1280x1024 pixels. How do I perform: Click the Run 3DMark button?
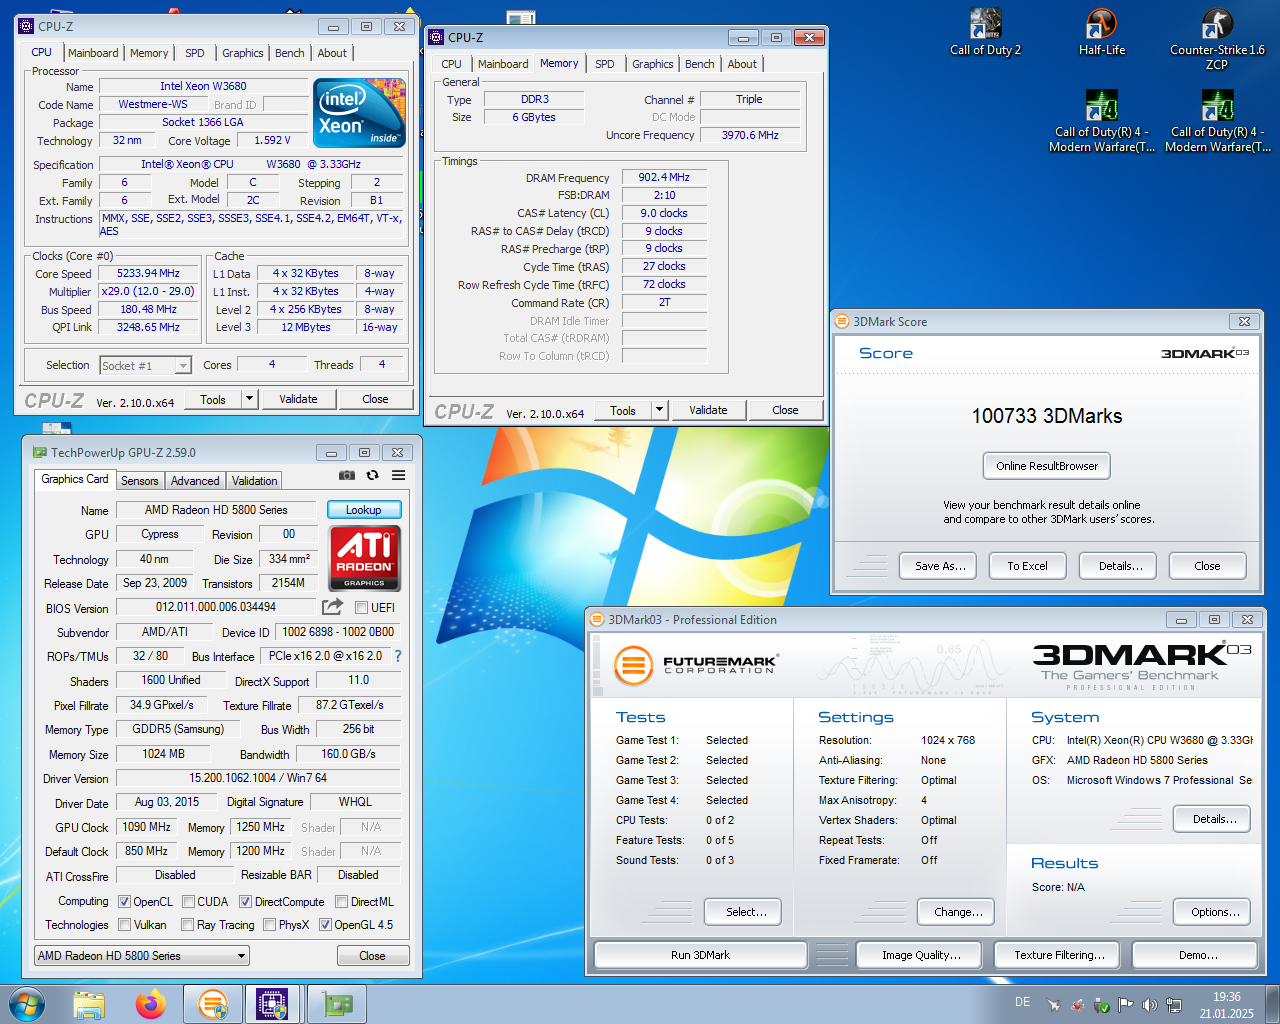[700, 955]
